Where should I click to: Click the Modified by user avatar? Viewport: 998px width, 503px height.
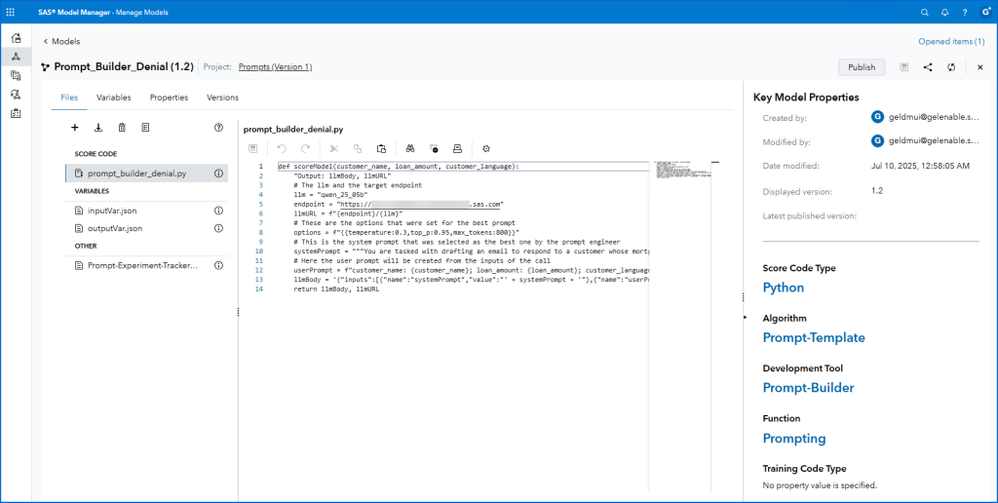[878, 141]
